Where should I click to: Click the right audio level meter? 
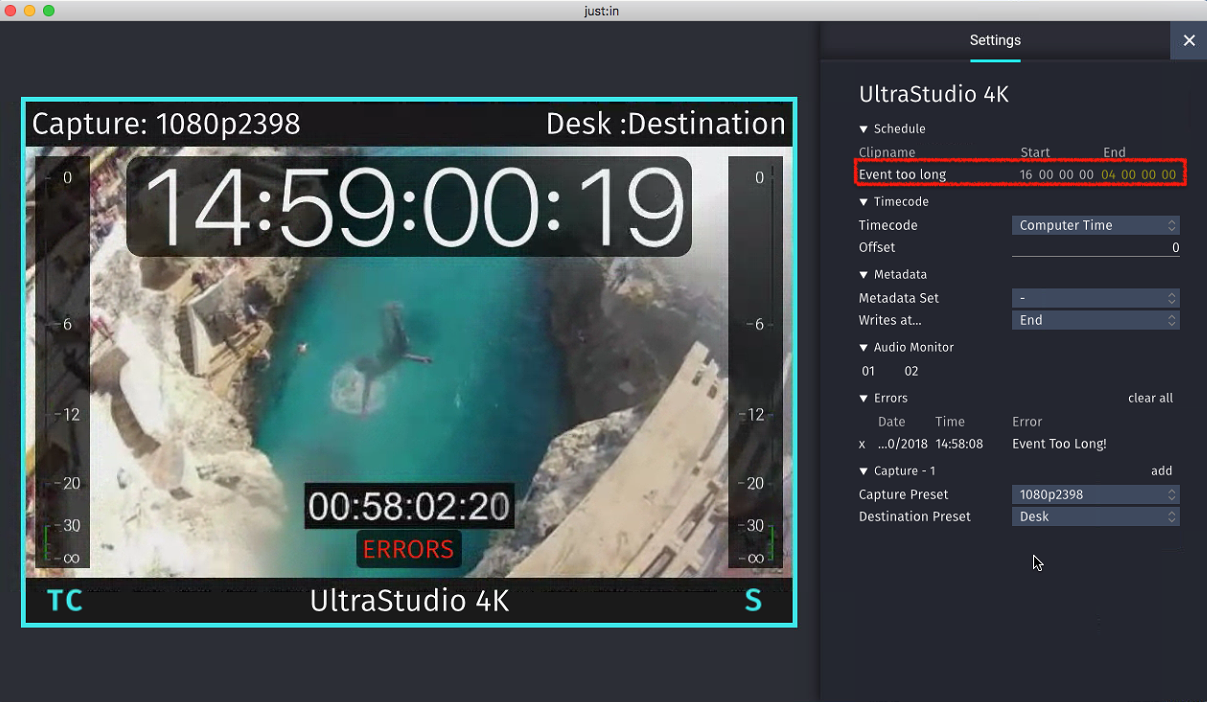[755, 362]
